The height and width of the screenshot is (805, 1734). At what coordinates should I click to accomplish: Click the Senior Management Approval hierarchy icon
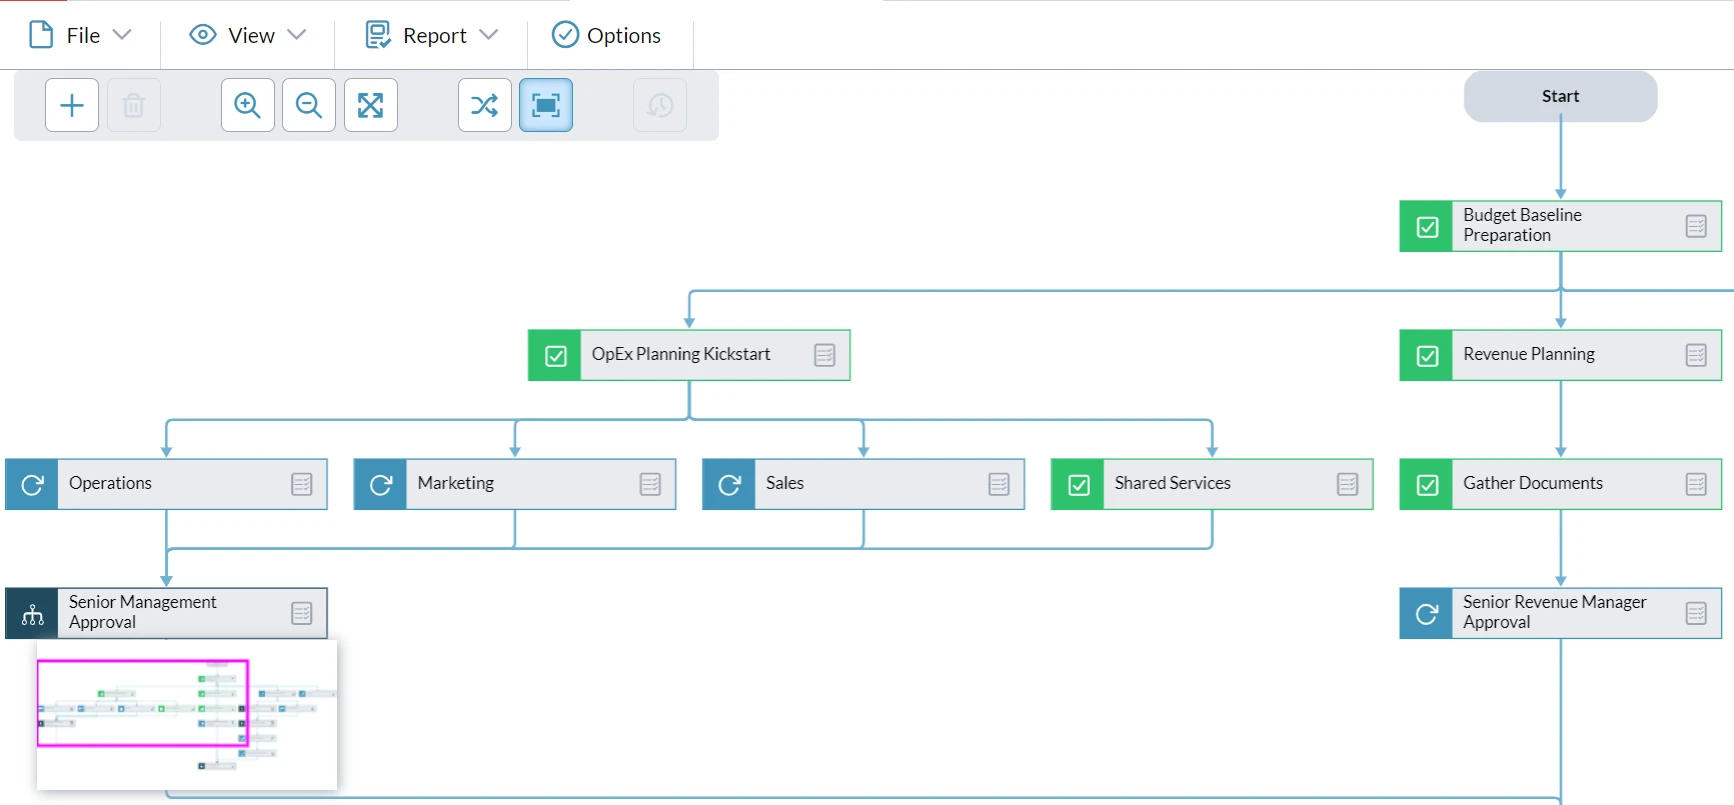pyautogui.click(x=32, y=614)
